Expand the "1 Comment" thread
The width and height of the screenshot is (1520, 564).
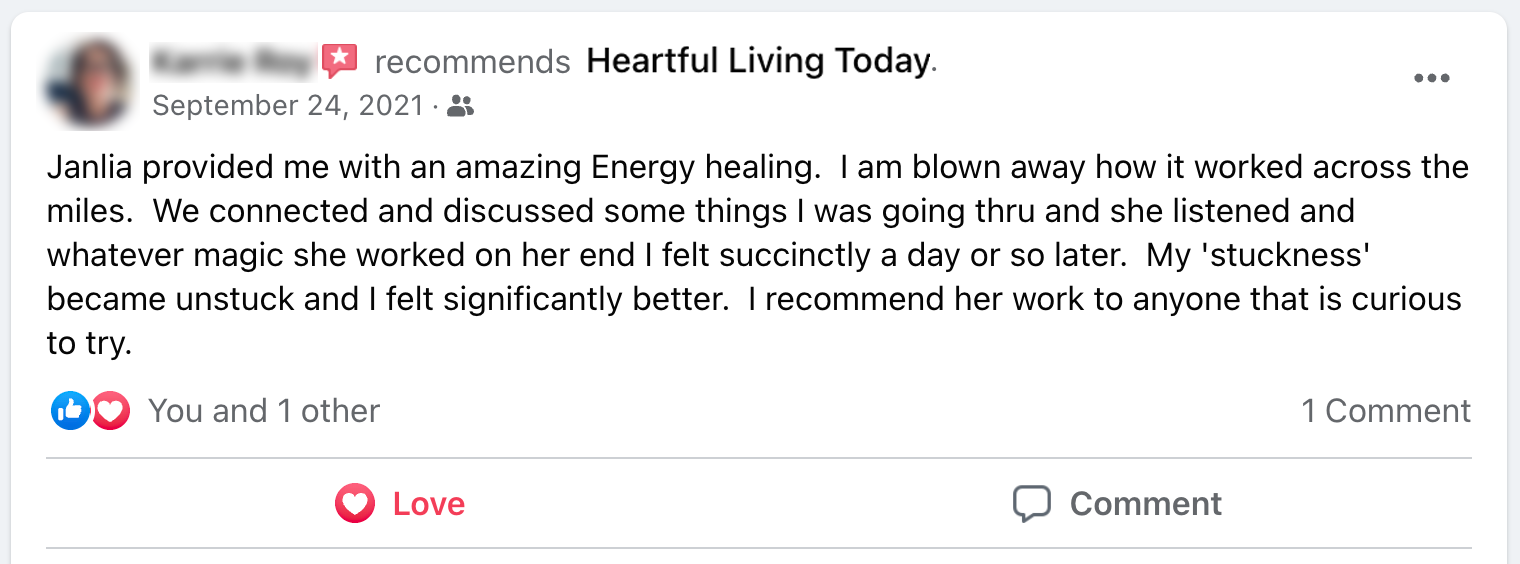coord(1385,411)
